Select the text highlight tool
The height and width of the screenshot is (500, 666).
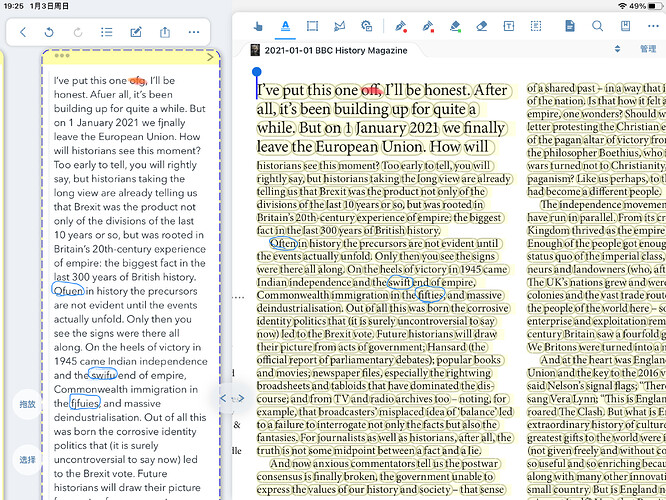pos(285,26)
